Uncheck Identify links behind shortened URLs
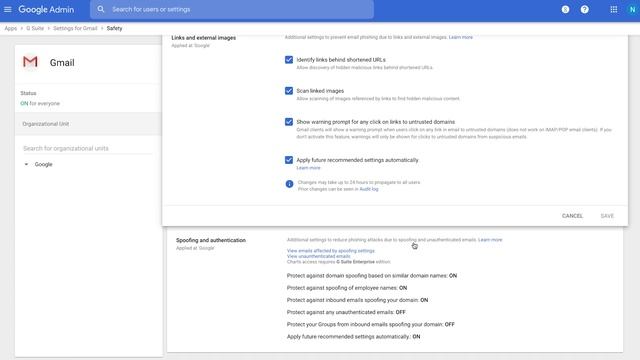This screenshot has height=360, width=640. [x=289, y=60]
